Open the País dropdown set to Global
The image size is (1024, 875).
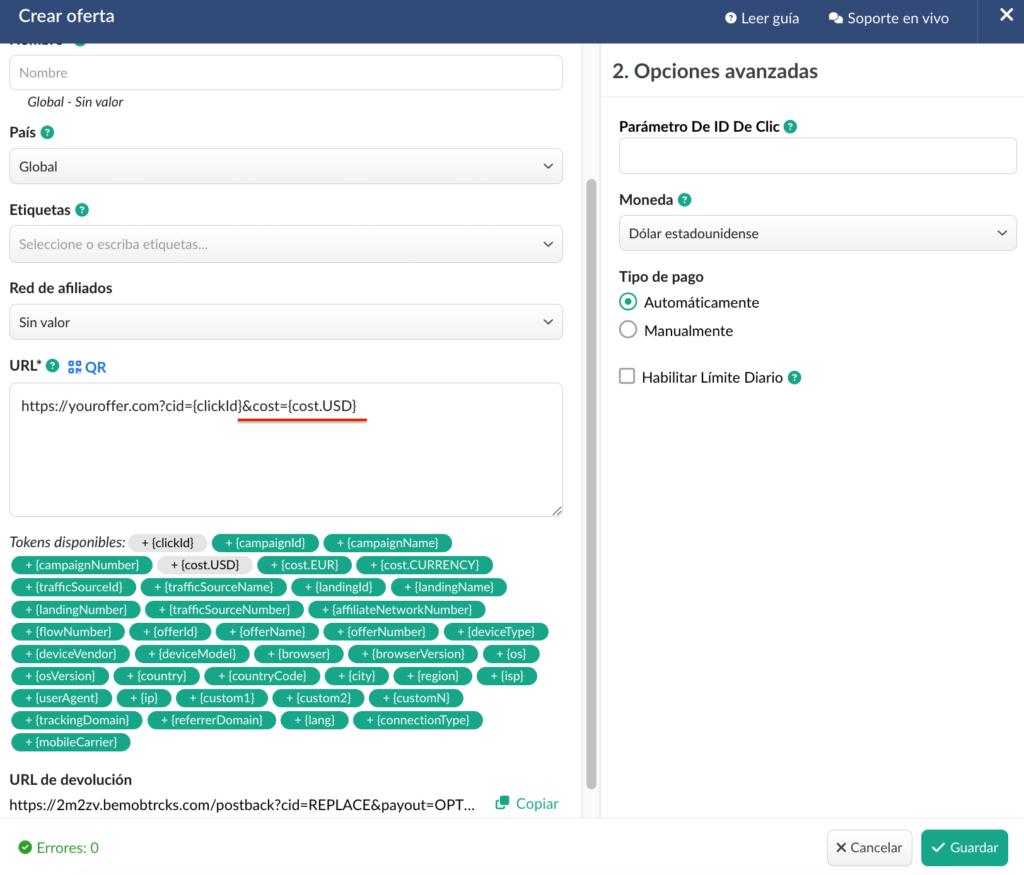point(285,167)
